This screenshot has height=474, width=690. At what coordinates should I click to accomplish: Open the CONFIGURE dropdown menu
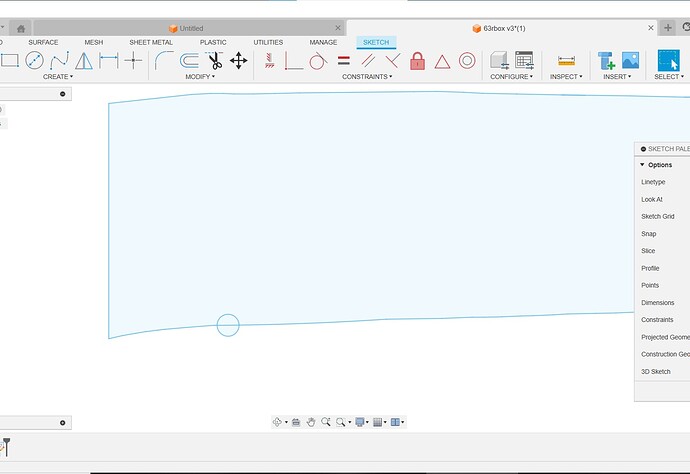click(x=511, y=77)
